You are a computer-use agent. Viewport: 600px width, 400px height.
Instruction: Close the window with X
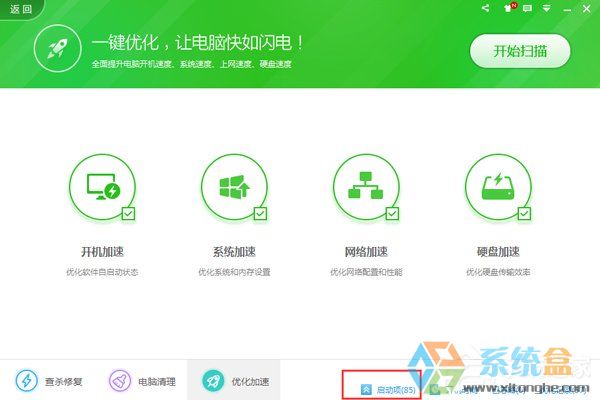586,8
